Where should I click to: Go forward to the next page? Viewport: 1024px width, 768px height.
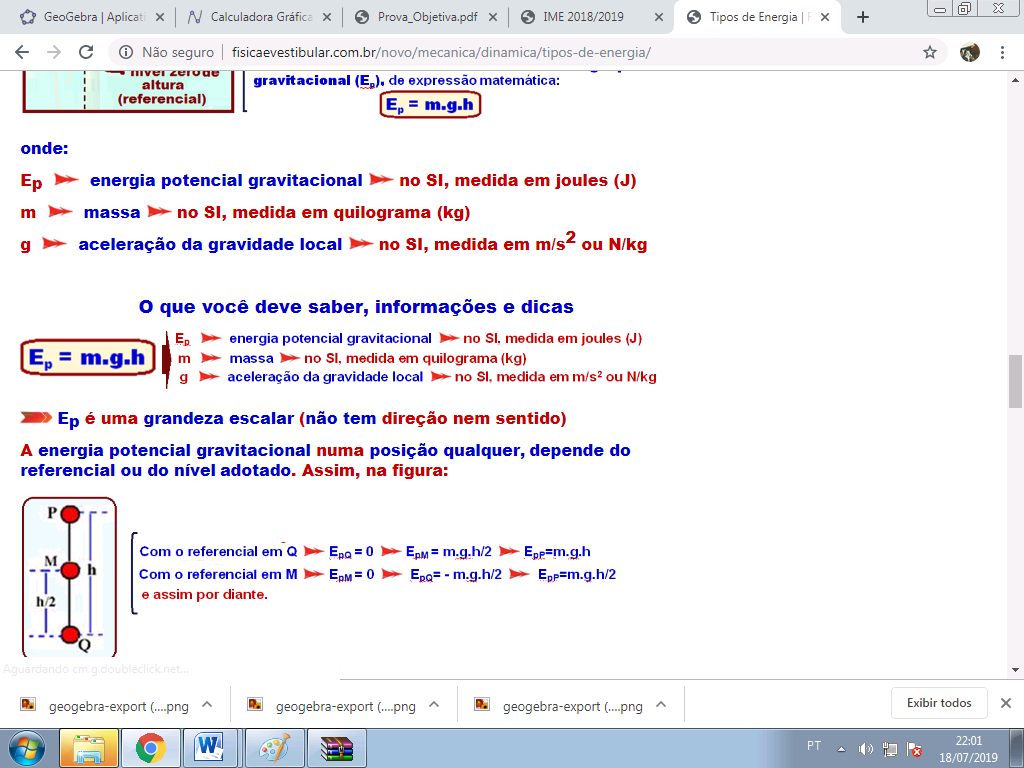point(54,52)
